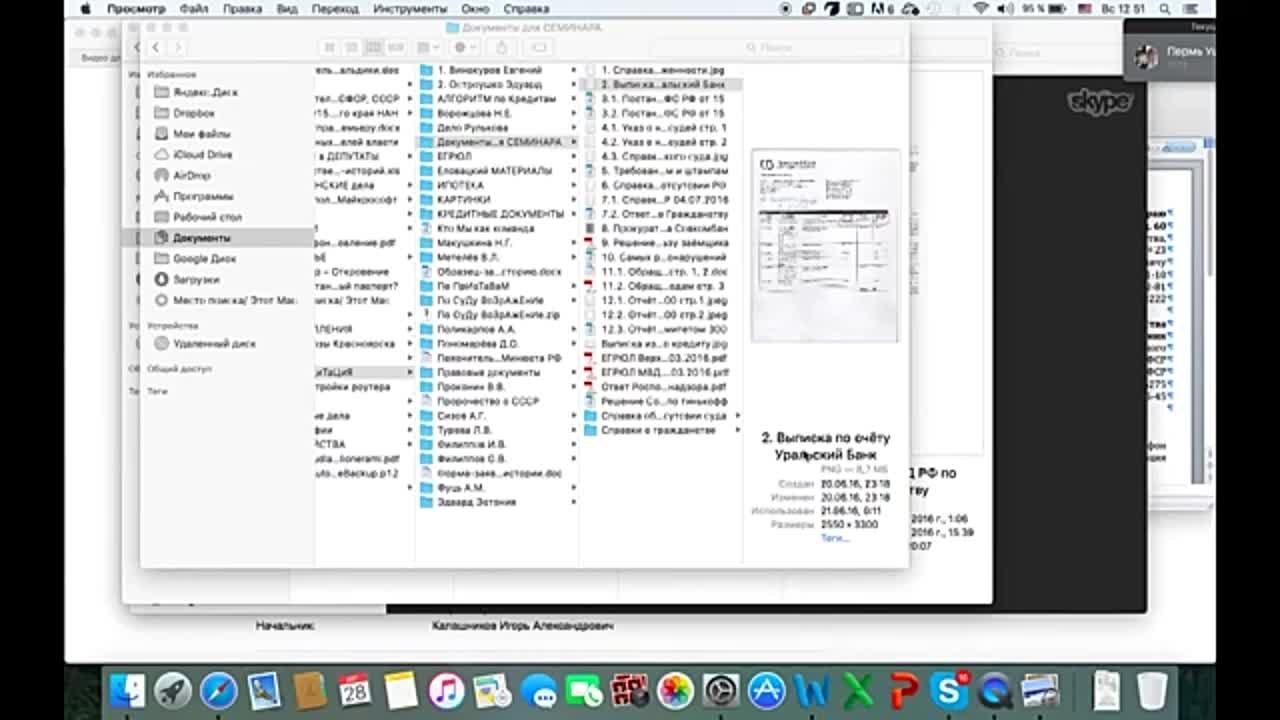Viewport: 1280px width, 720px height.
Task: Go back in Finder navigation
Action: tap(156, 47)
